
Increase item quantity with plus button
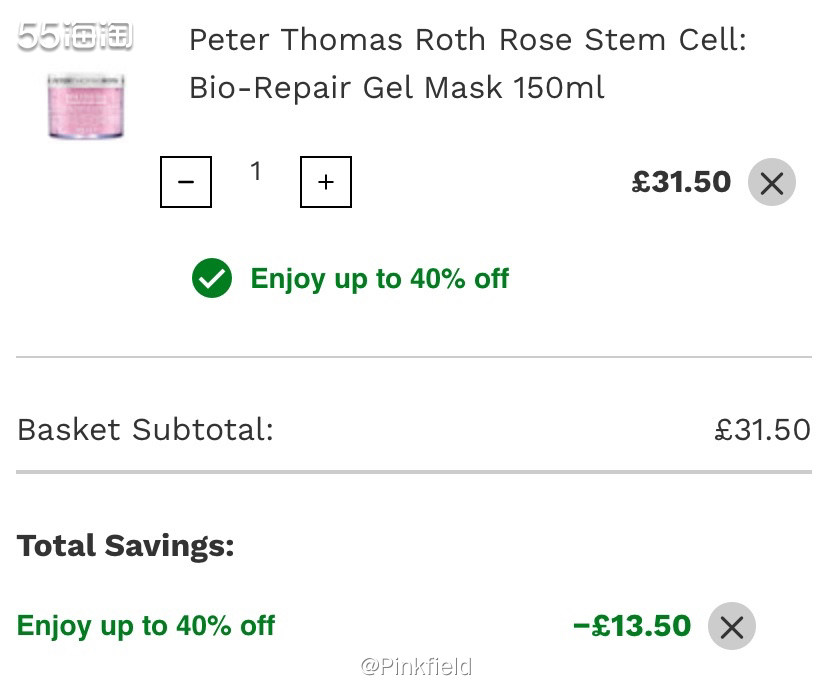tap(325, 182)
